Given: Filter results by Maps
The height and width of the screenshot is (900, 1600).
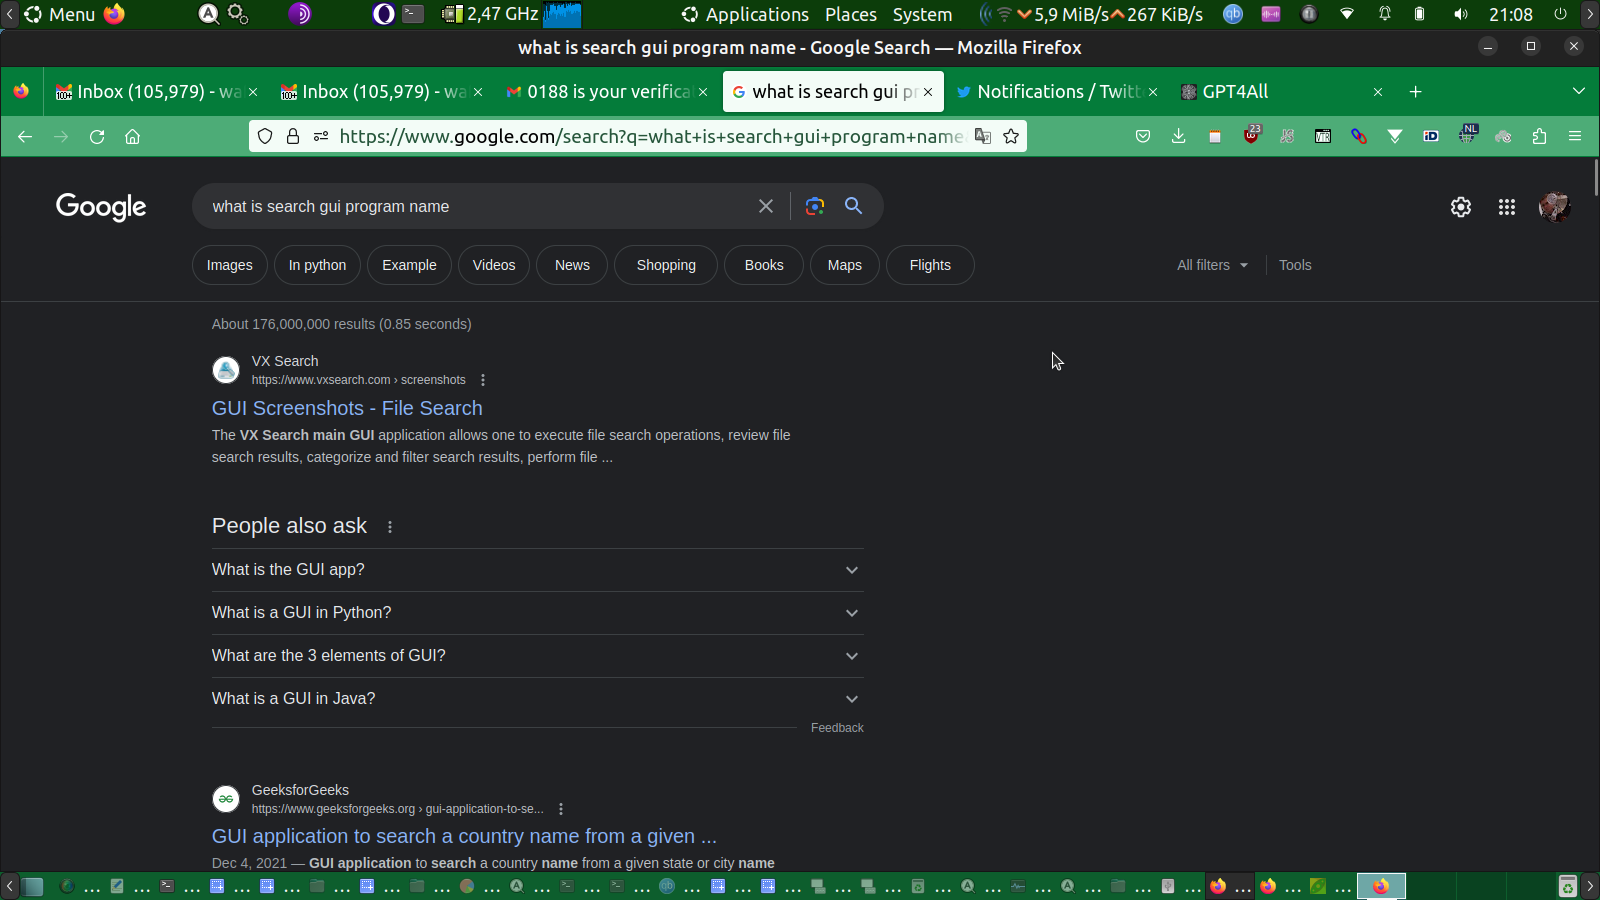Looking at the screenshot, I should (x=845, y=265).
